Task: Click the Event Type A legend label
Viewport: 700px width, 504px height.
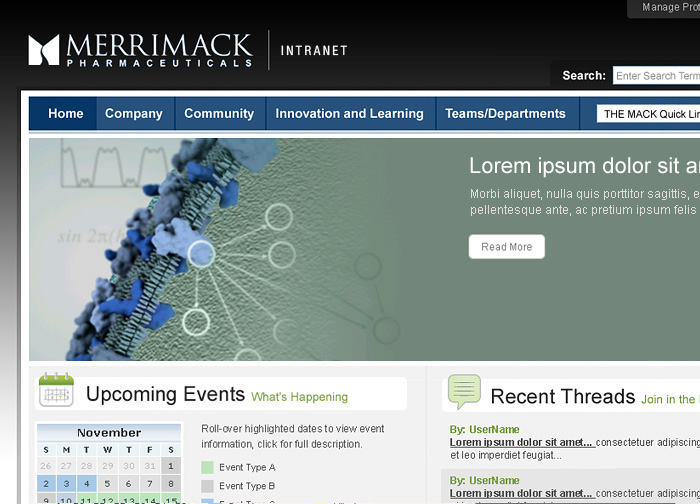Action: 247,467
